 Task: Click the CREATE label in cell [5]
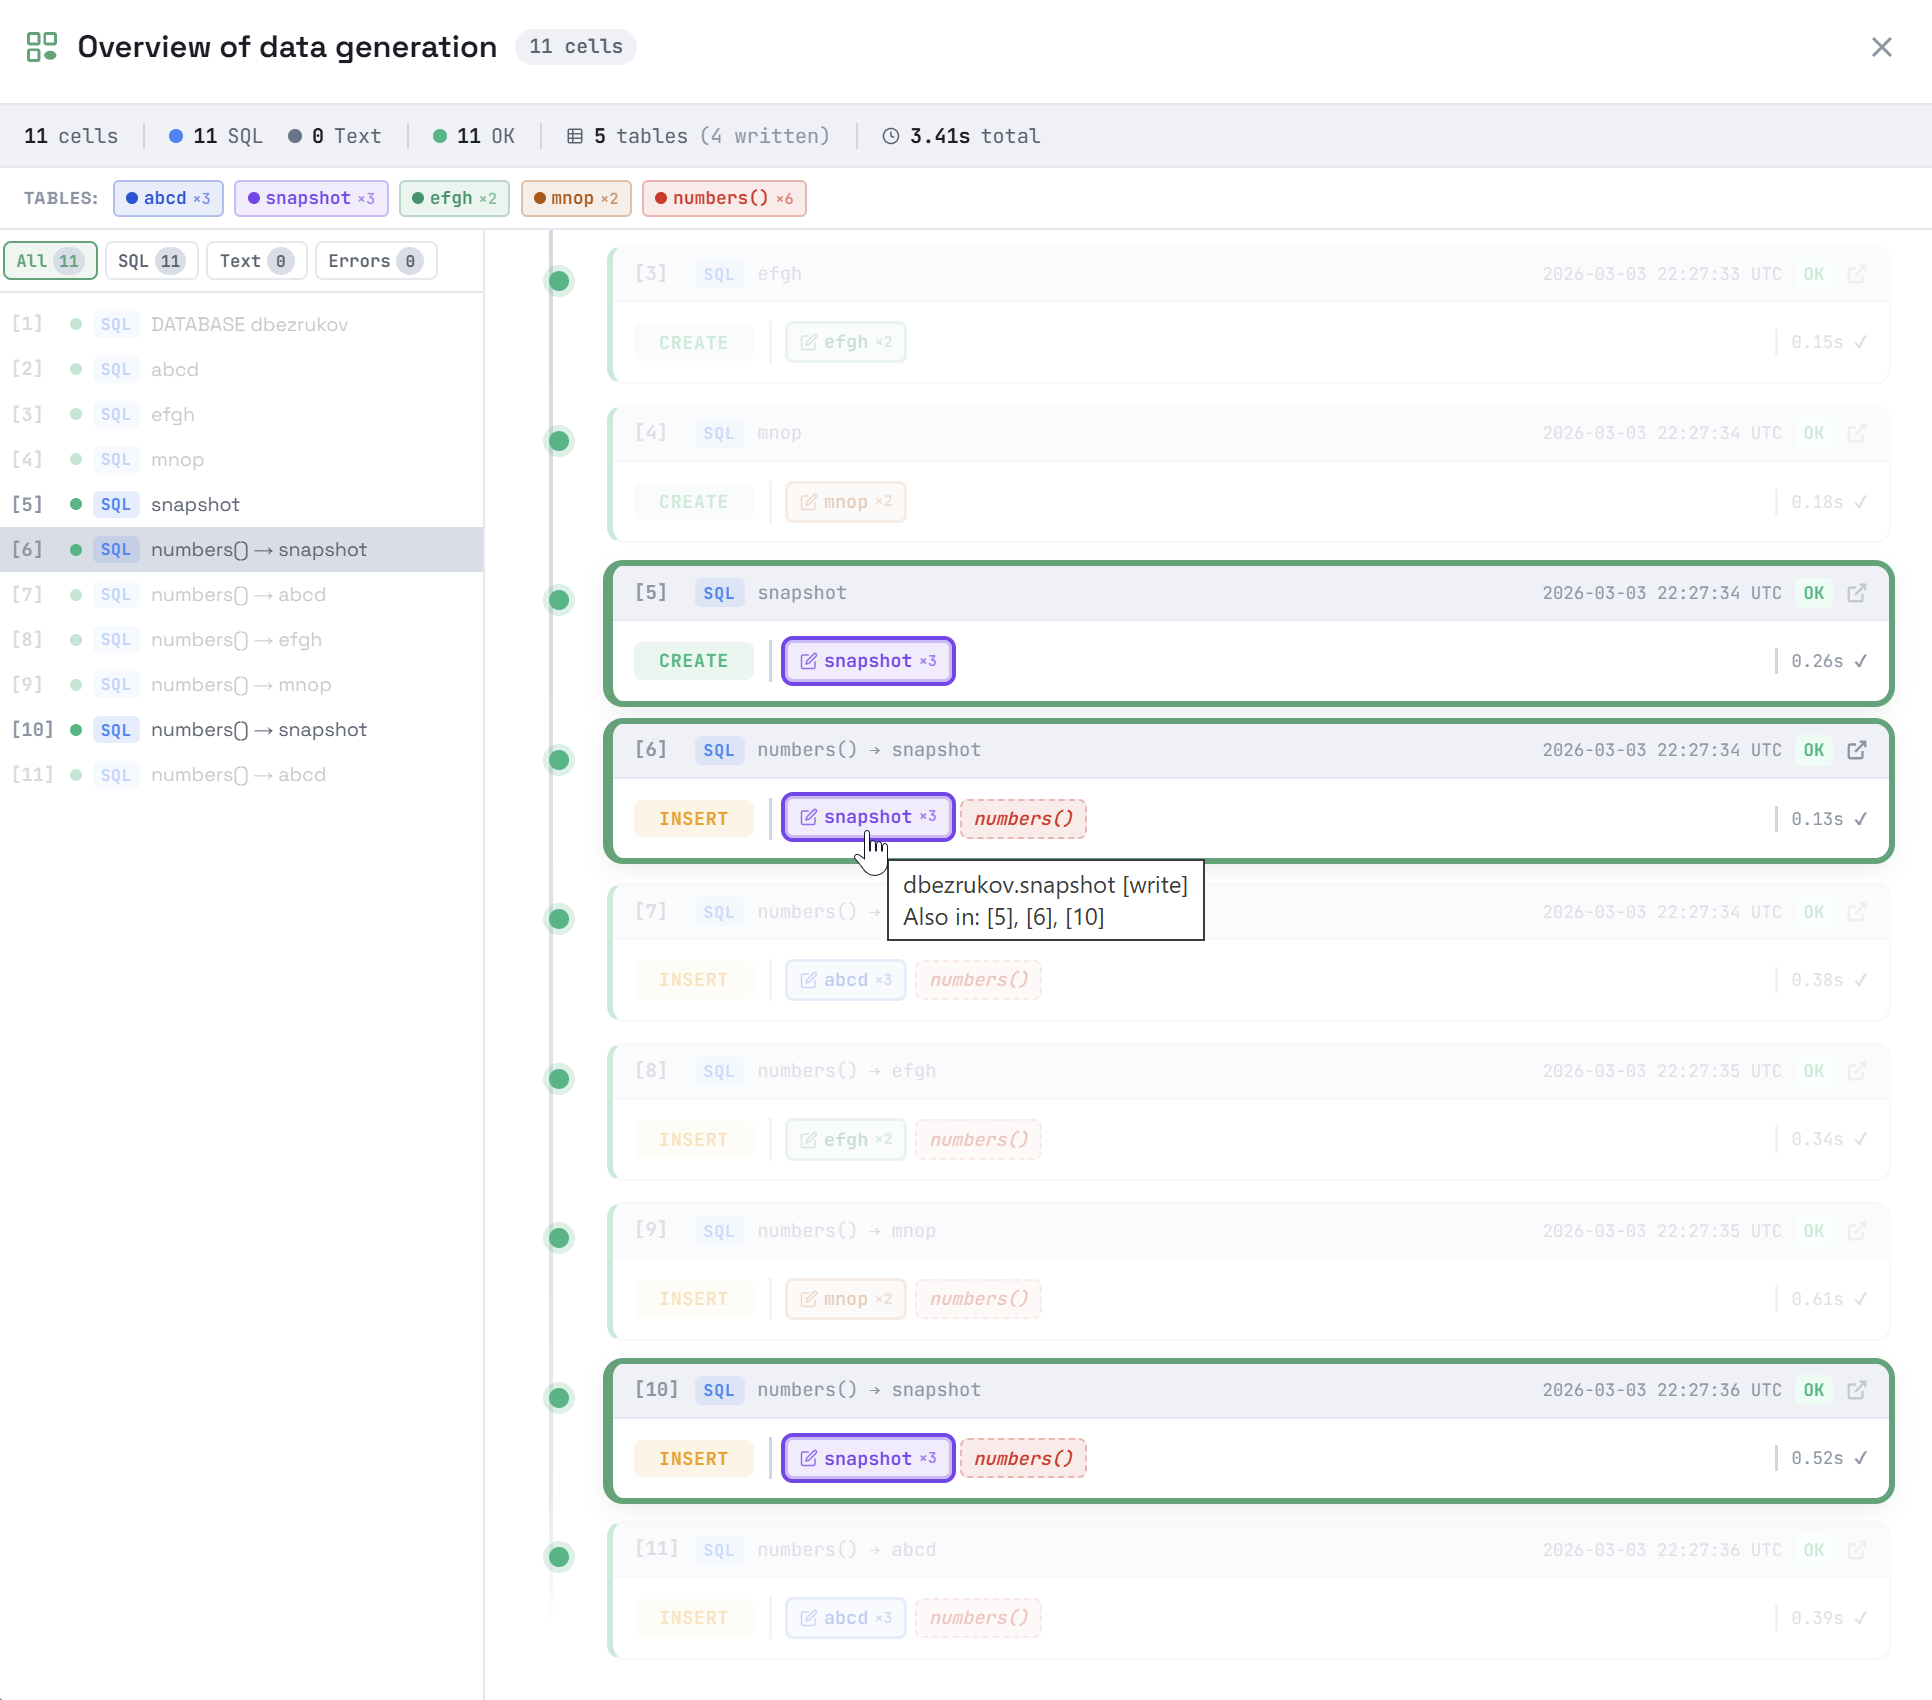click(x=693, y=661)
